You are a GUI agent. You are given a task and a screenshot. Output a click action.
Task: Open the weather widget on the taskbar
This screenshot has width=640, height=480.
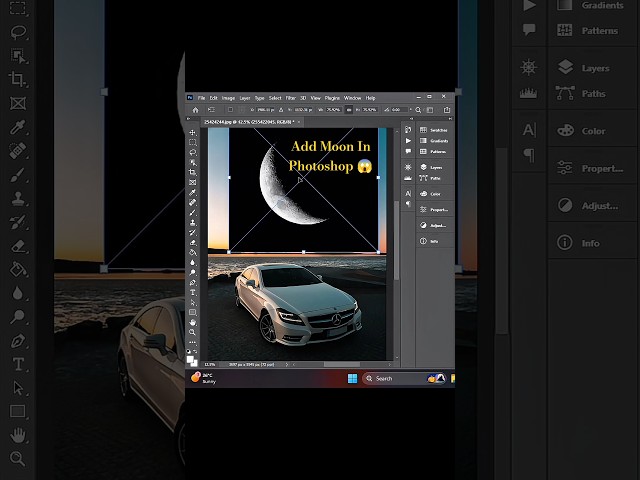click(203, 378)
